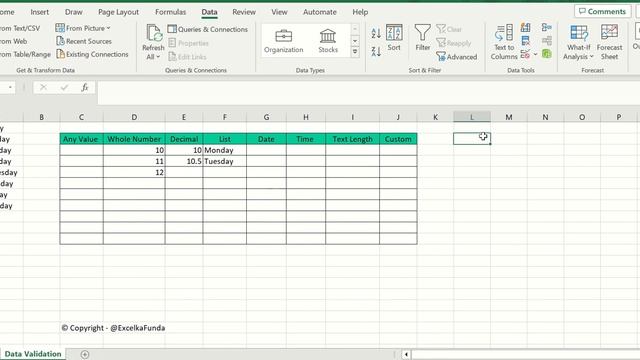Image resolution: width=640 pixels, height=360 pixels.
Task: Open the Name Box dropdown arrow
Action: click(x=10, y=87)
